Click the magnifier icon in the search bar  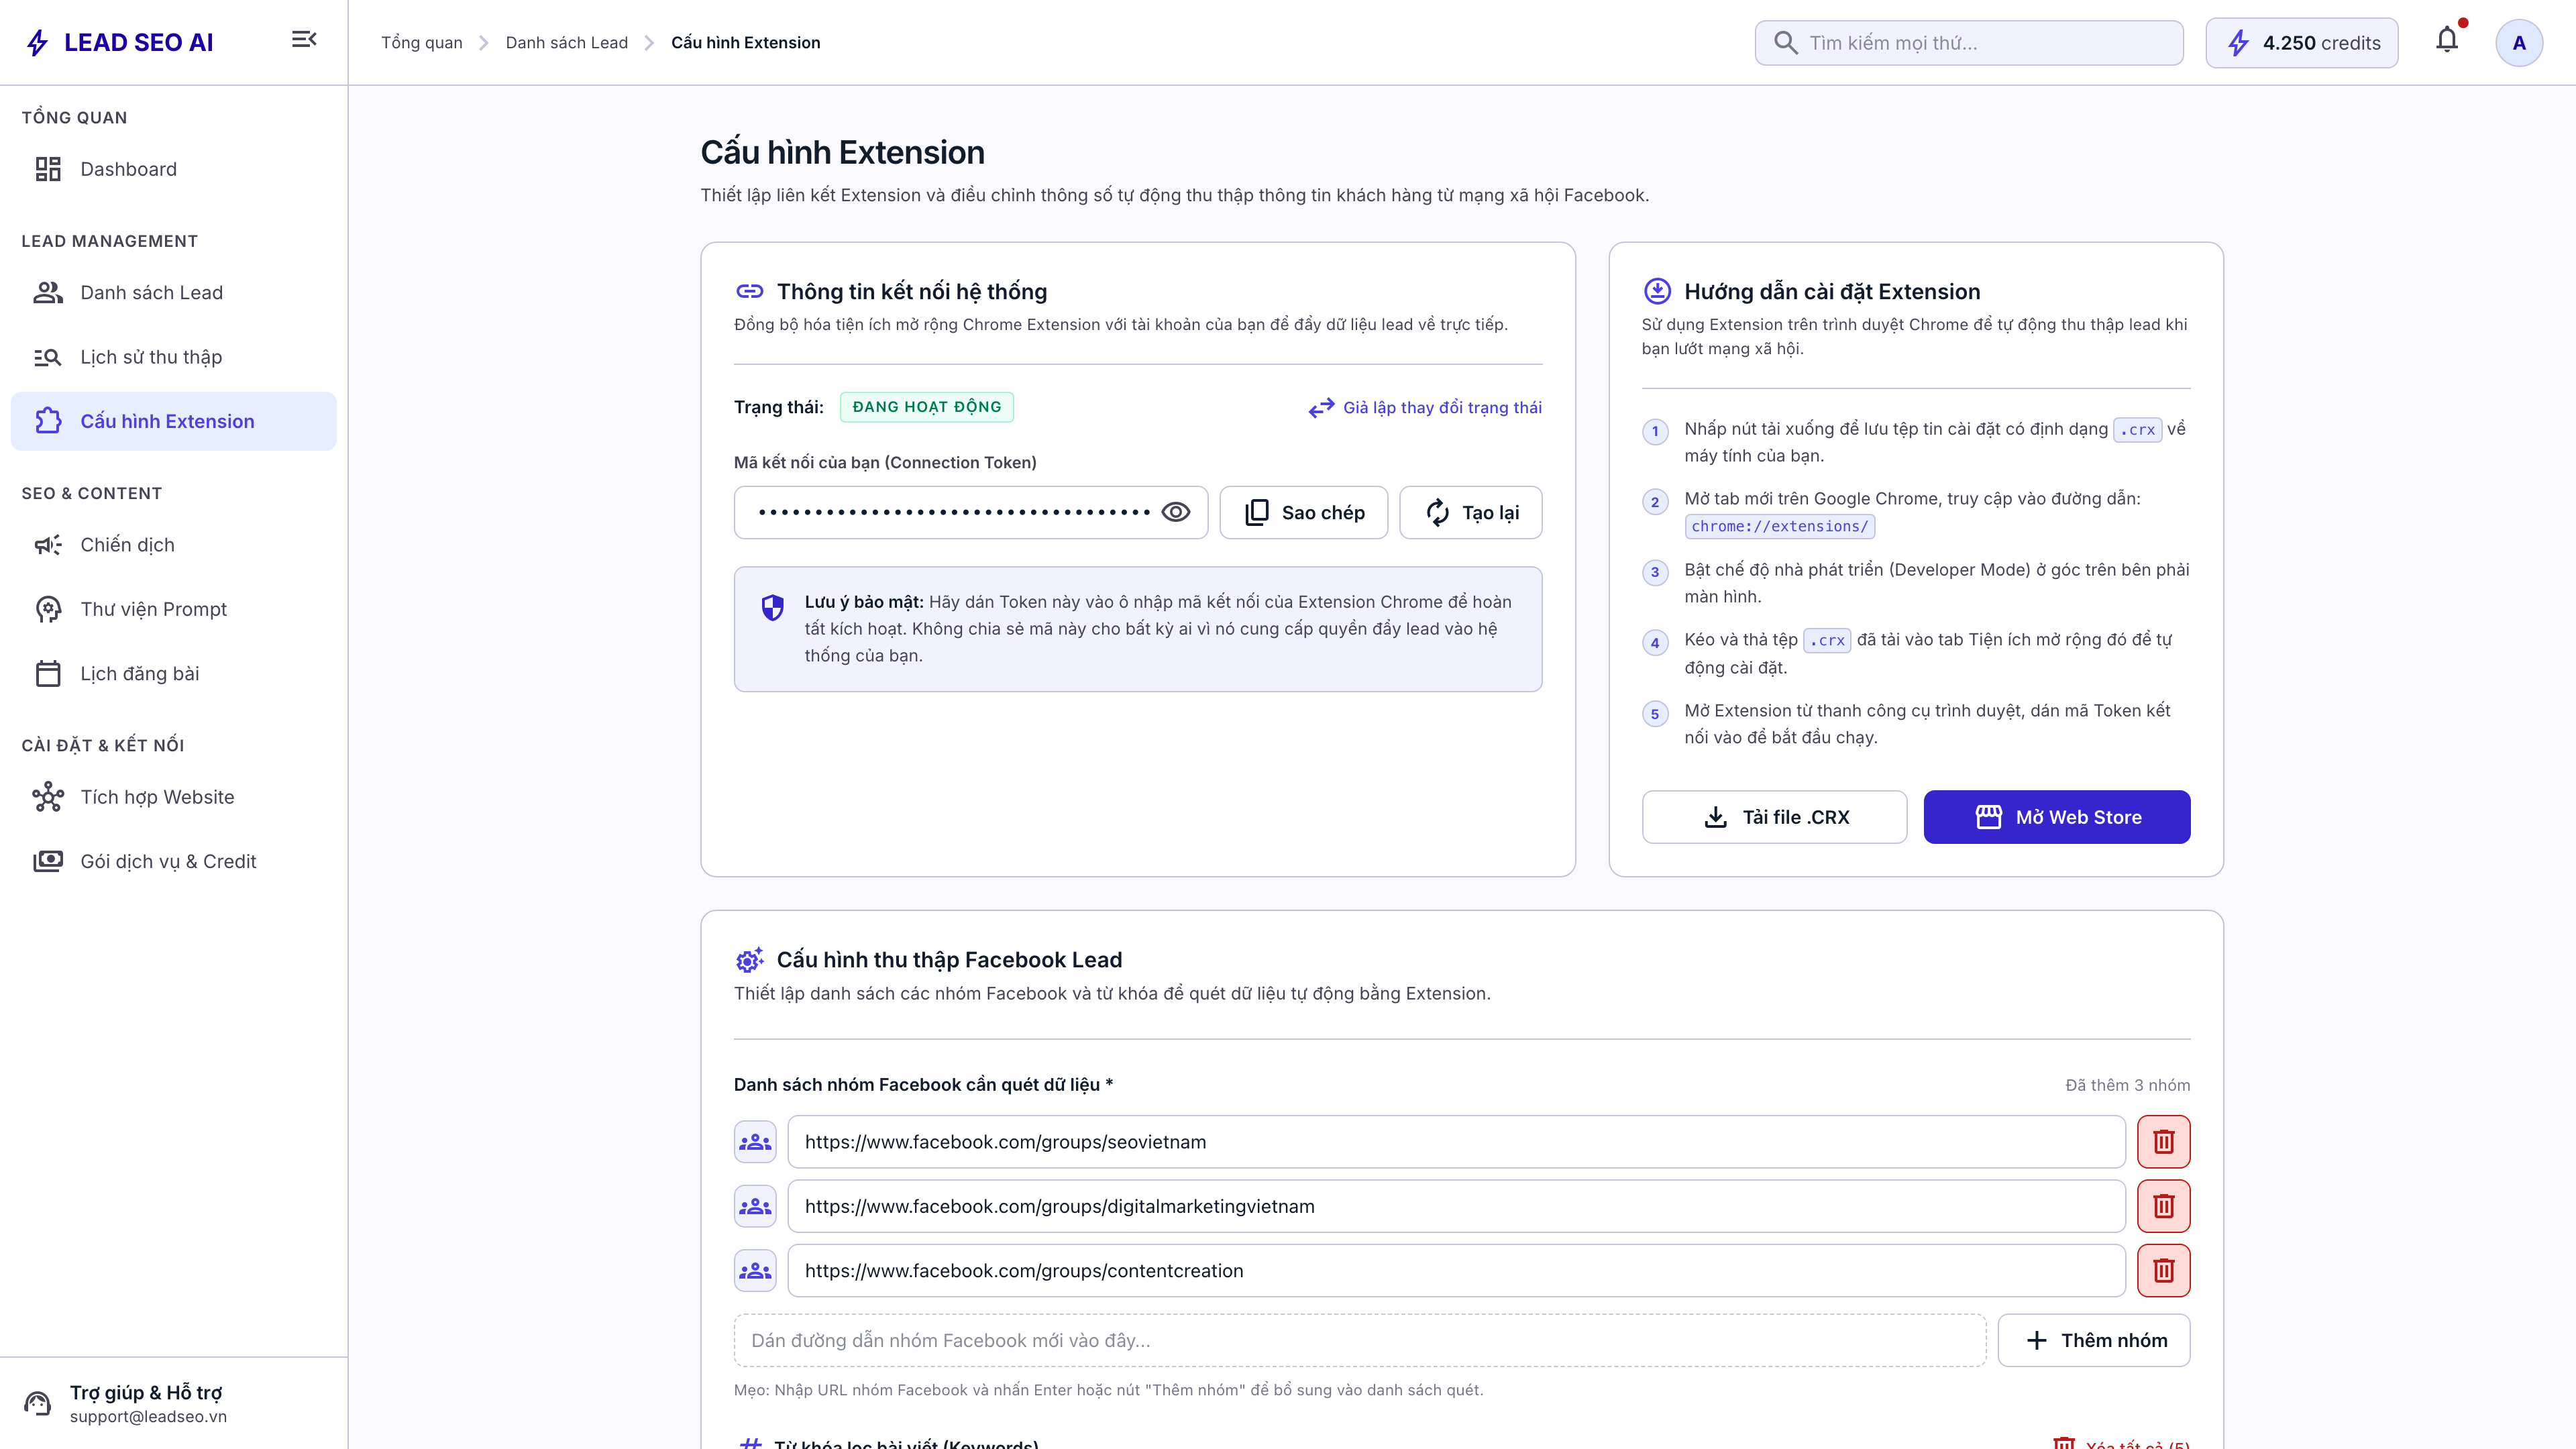(x=1785, y=43)
